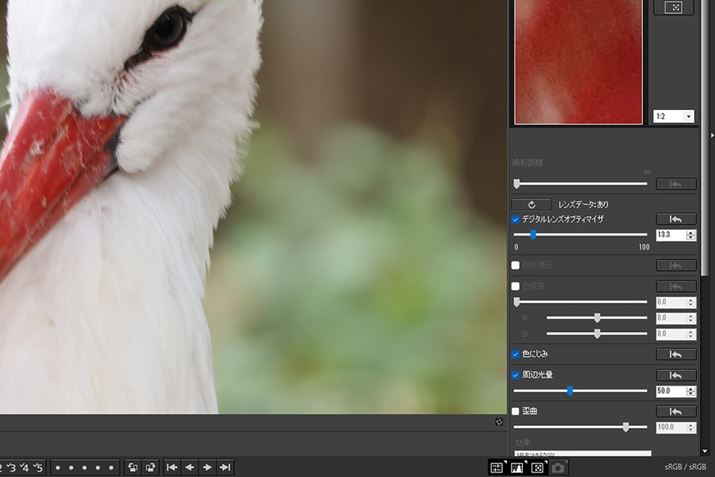
Task: Go to the previous image
Action: coord(190,467)
